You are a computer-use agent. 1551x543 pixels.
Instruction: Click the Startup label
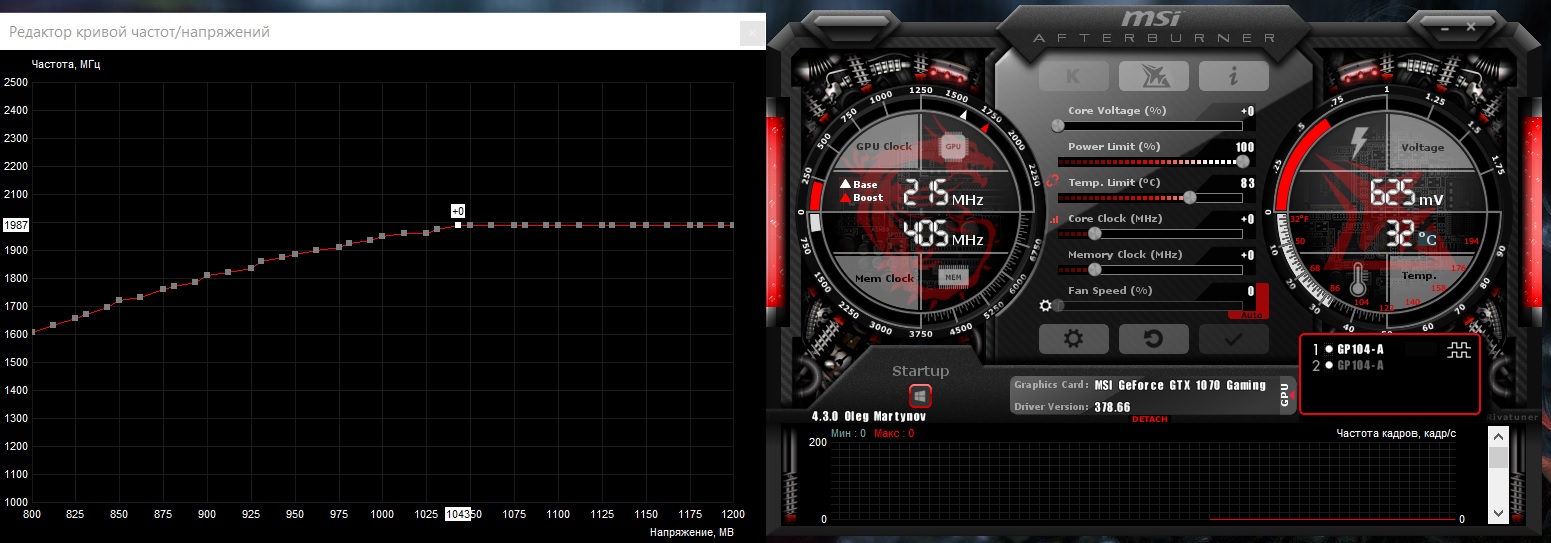point(920,371)
